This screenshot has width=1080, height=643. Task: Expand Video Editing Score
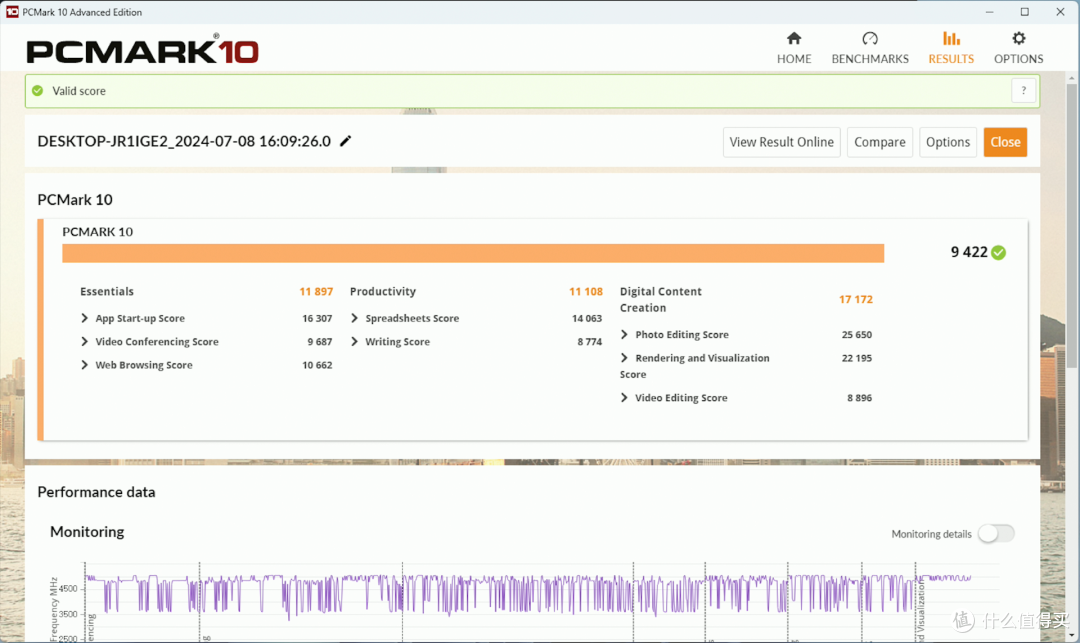coord(625,398)
